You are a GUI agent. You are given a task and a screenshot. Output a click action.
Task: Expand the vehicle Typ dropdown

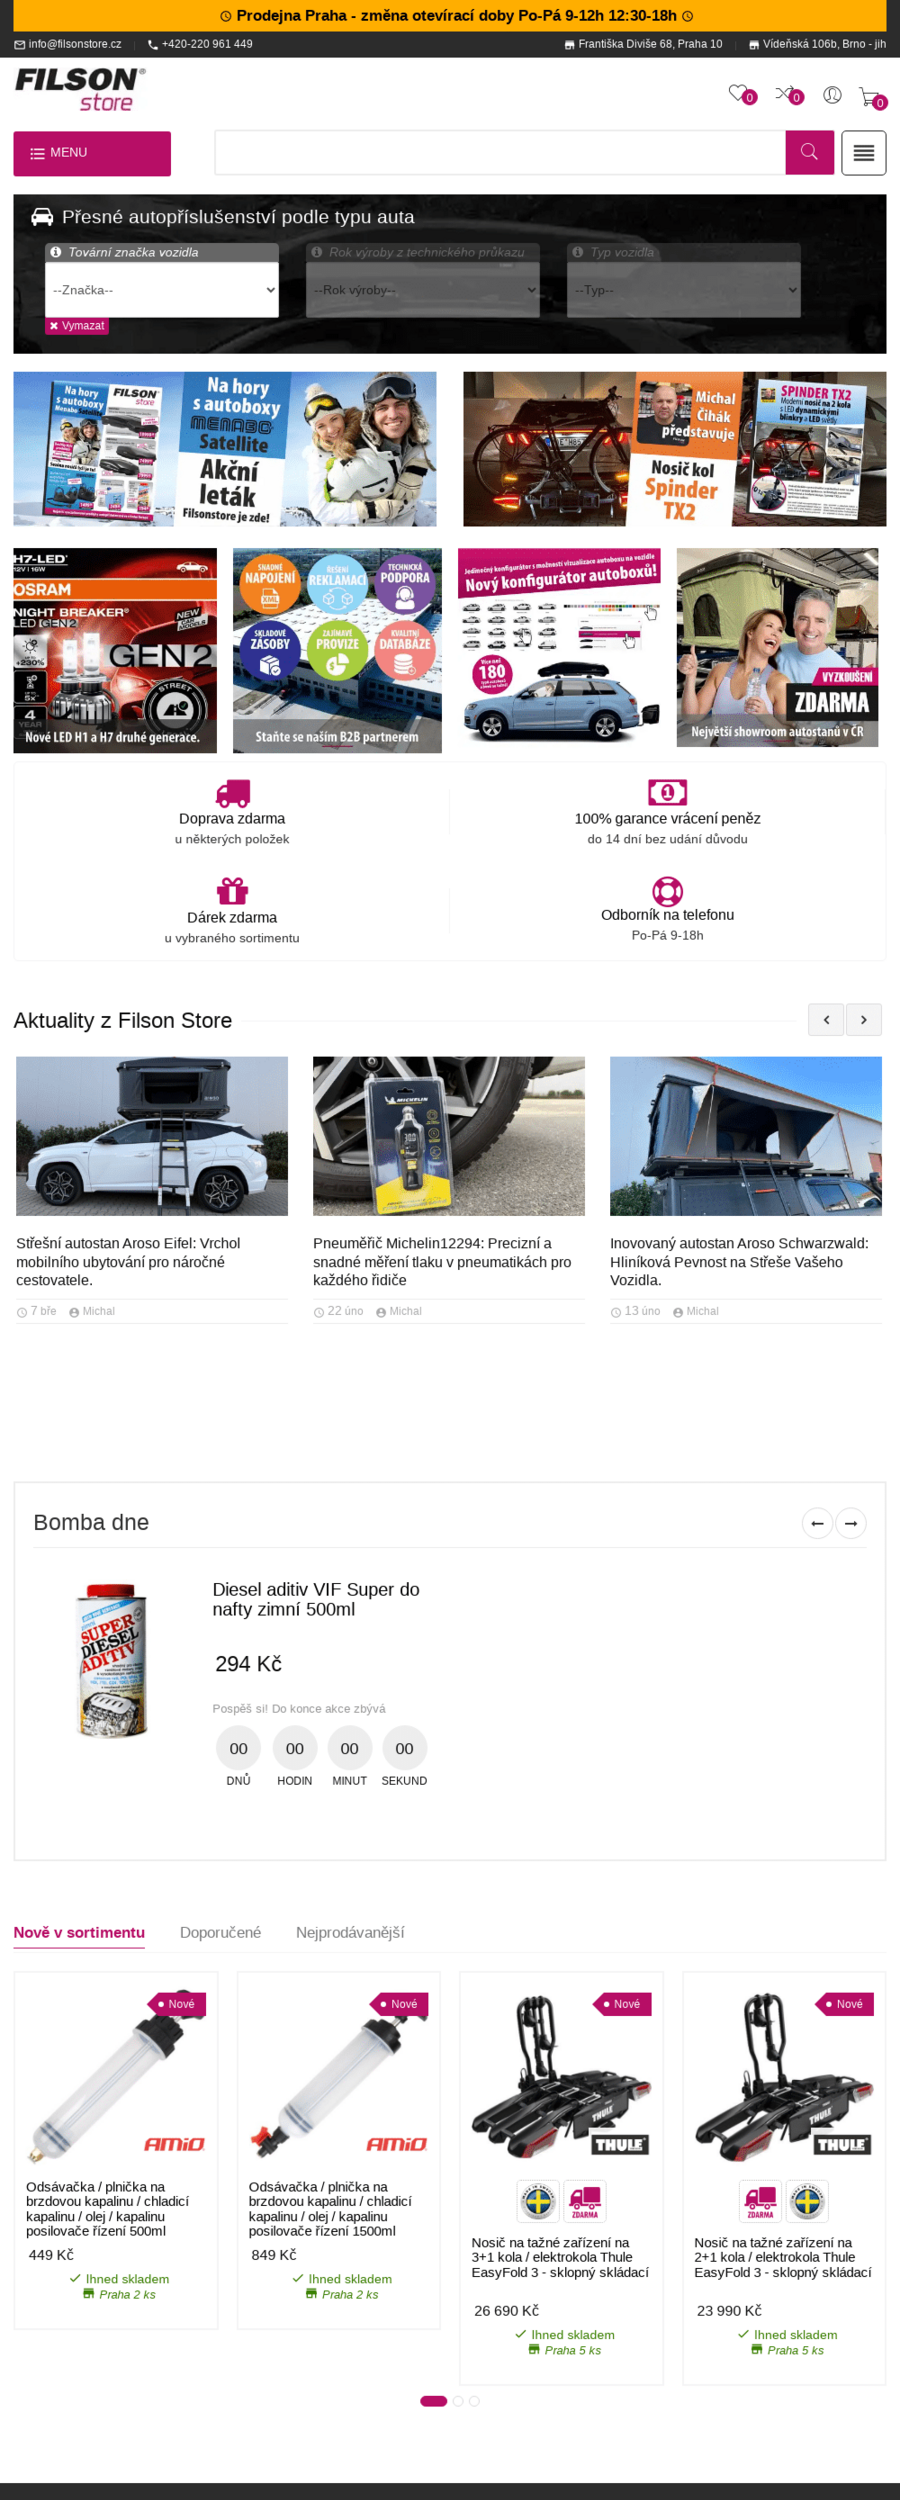click(x=684, y=290)
